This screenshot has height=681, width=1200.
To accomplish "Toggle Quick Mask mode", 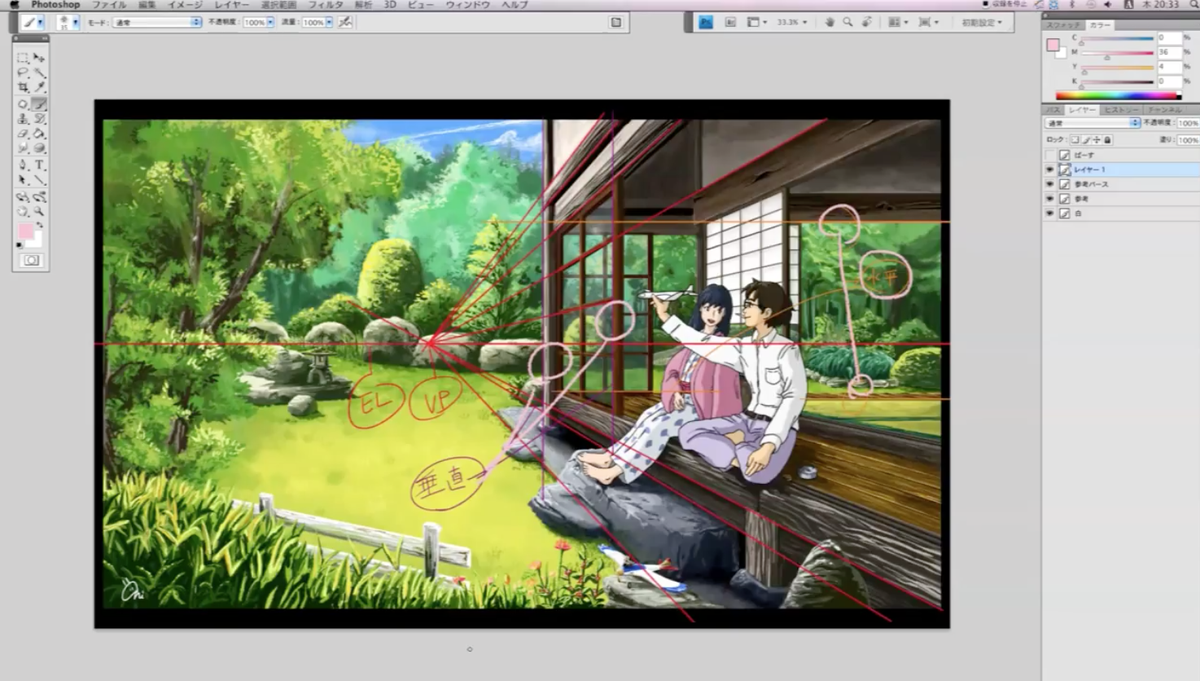I will (x=32, y=260).
